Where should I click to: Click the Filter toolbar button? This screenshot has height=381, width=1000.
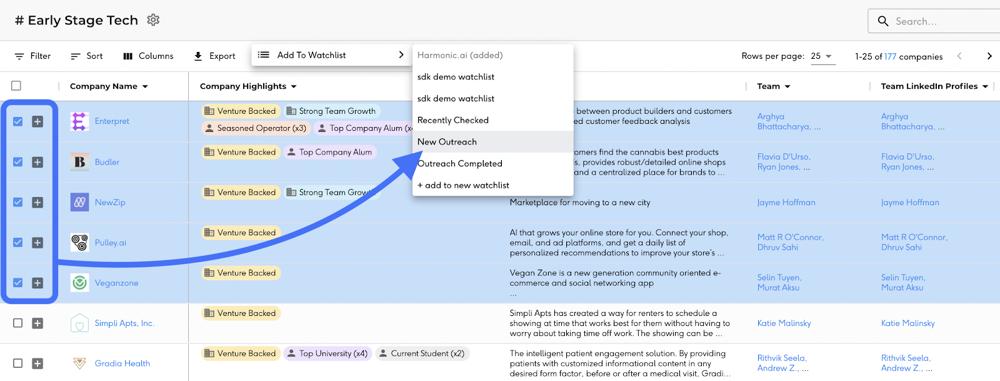tap(33, 56)
